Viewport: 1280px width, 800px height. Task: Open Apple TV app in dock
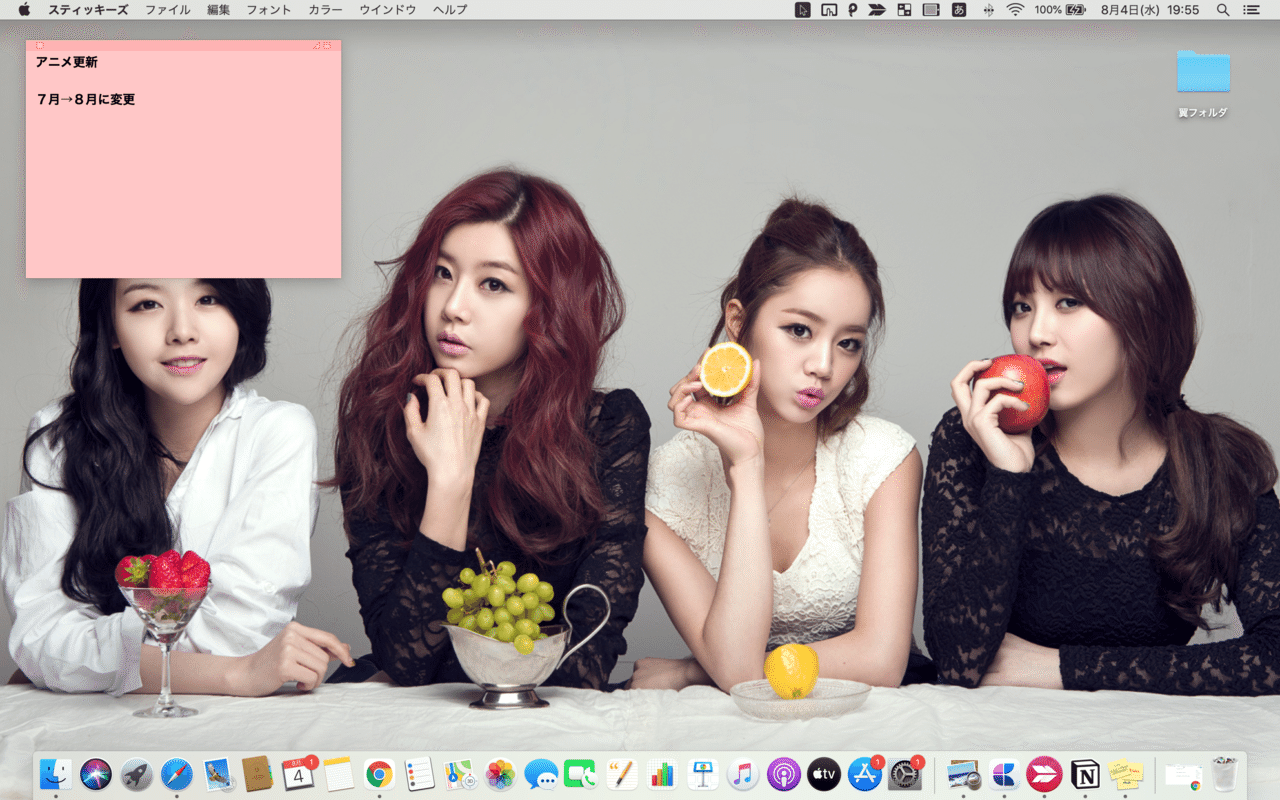point(824,774)
